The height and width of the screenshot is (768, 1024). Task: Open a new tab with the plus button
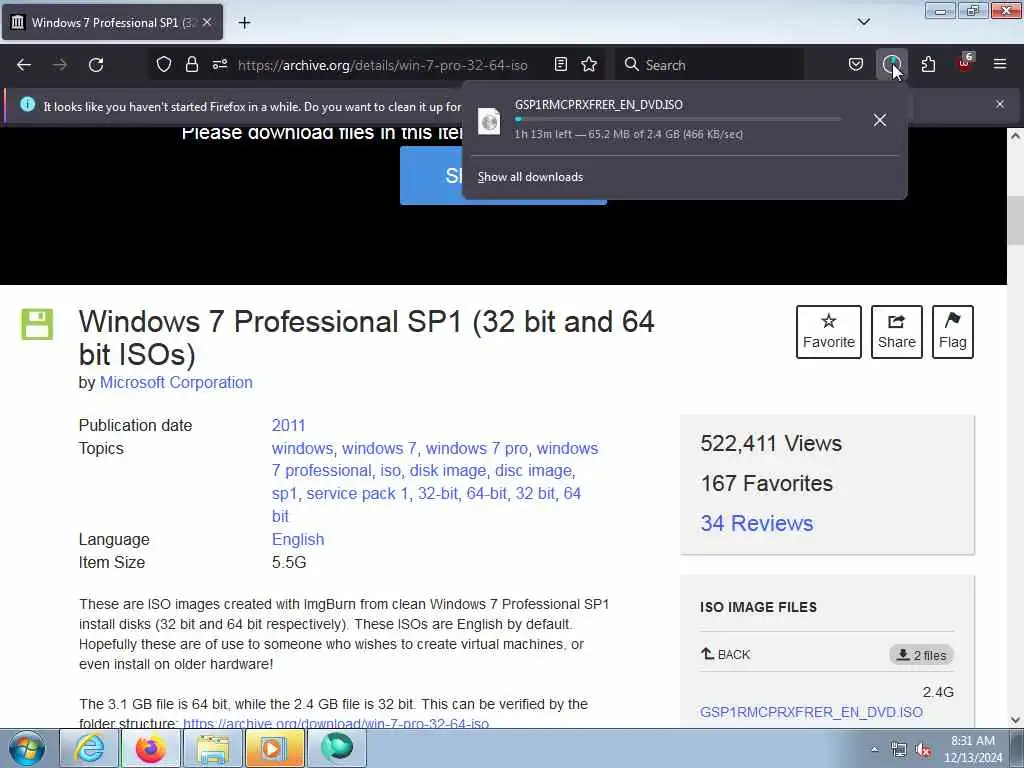pyautogui.click(x=244, y=23)
